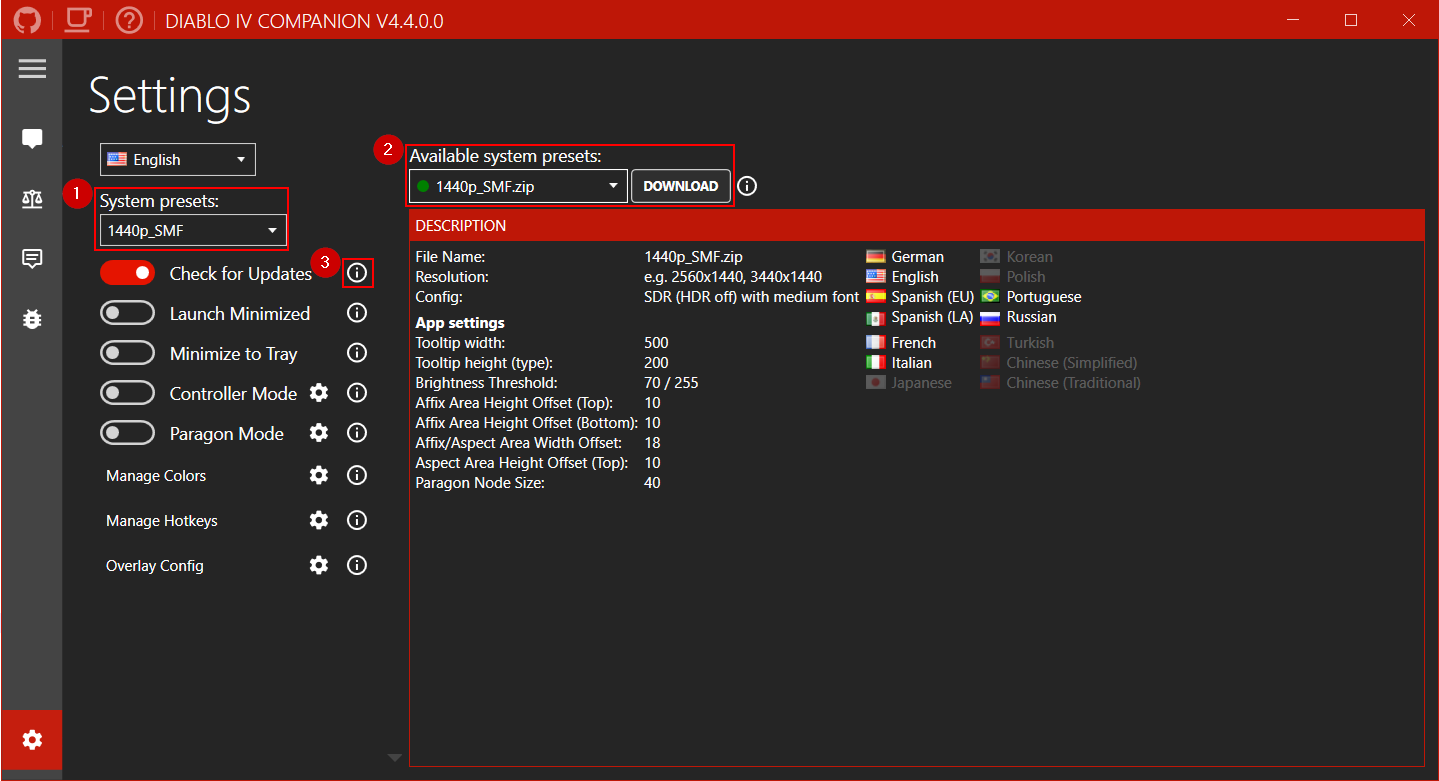Disable the Check for Updates toggle
1439x781 pixels.
pyautogui.click(x=127, y=272)
